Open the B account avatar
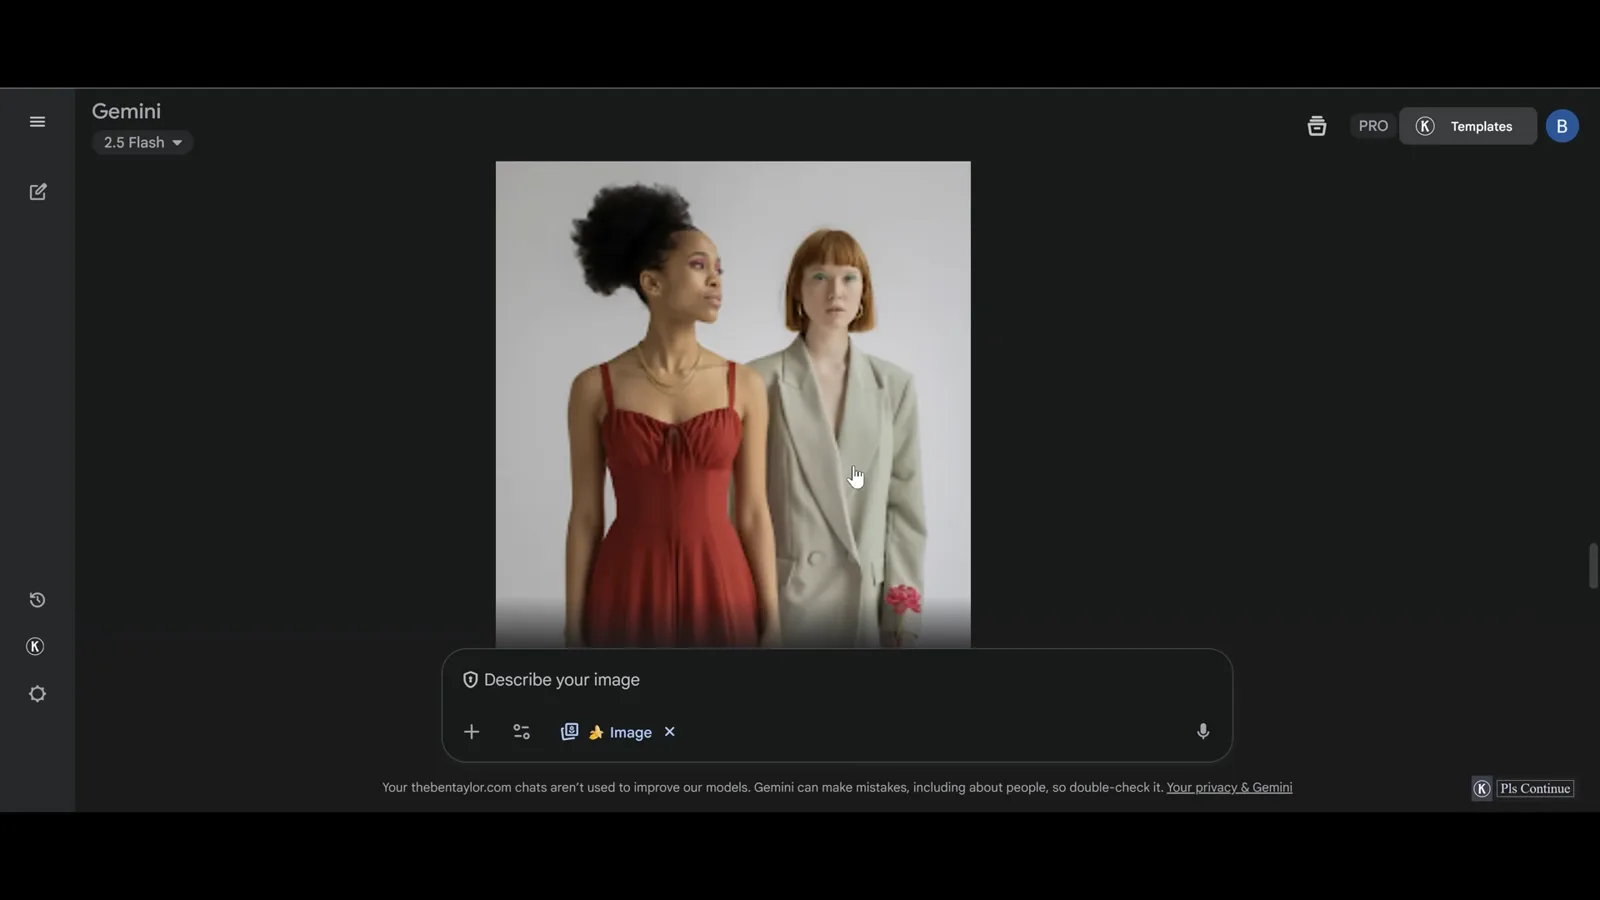The width and height of the screenshot is (1600, 900). [x=1562, y=126]
